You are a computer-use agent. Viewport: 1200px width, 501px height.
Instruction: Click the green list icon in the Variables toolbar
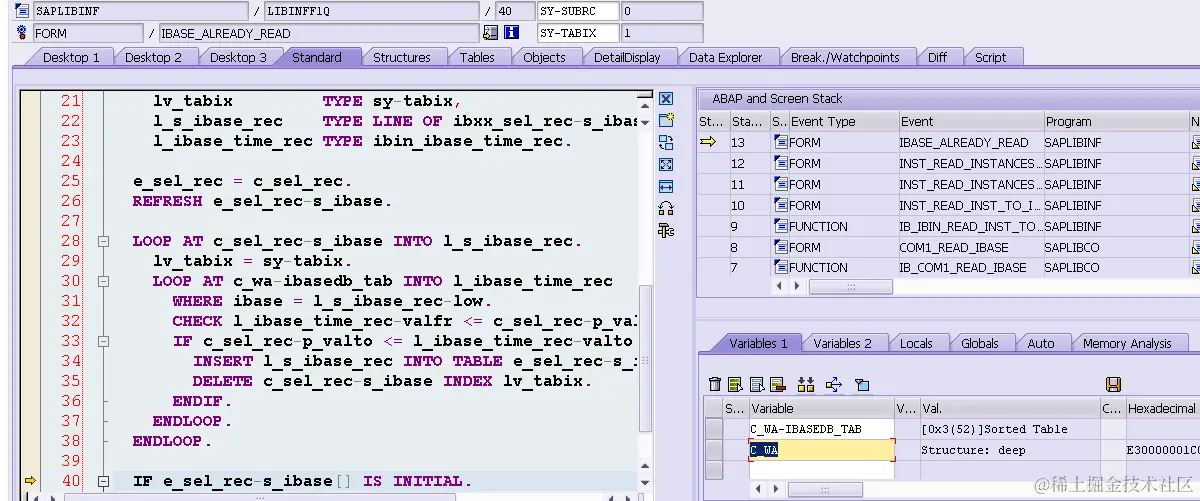point(735,384)
